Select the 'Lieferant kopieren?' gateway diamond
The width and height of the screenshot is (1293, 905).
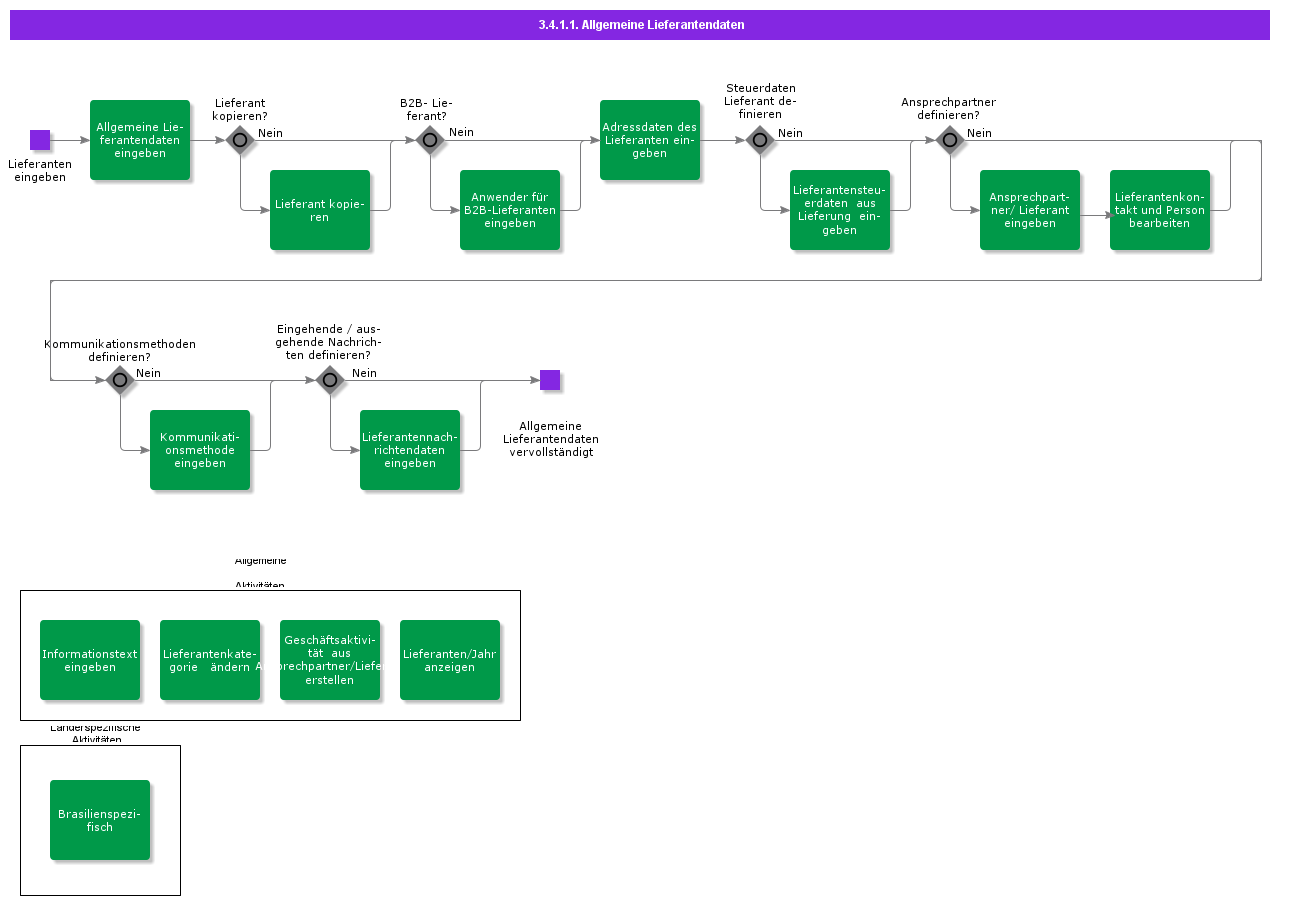click(240, 140)
